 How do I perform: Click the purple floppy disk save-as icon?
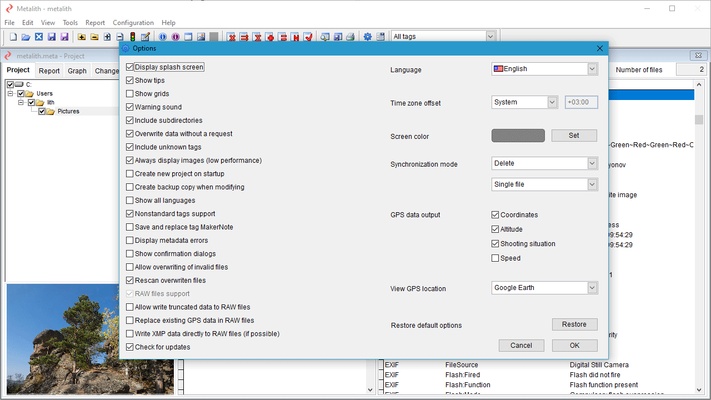point(64,37)
